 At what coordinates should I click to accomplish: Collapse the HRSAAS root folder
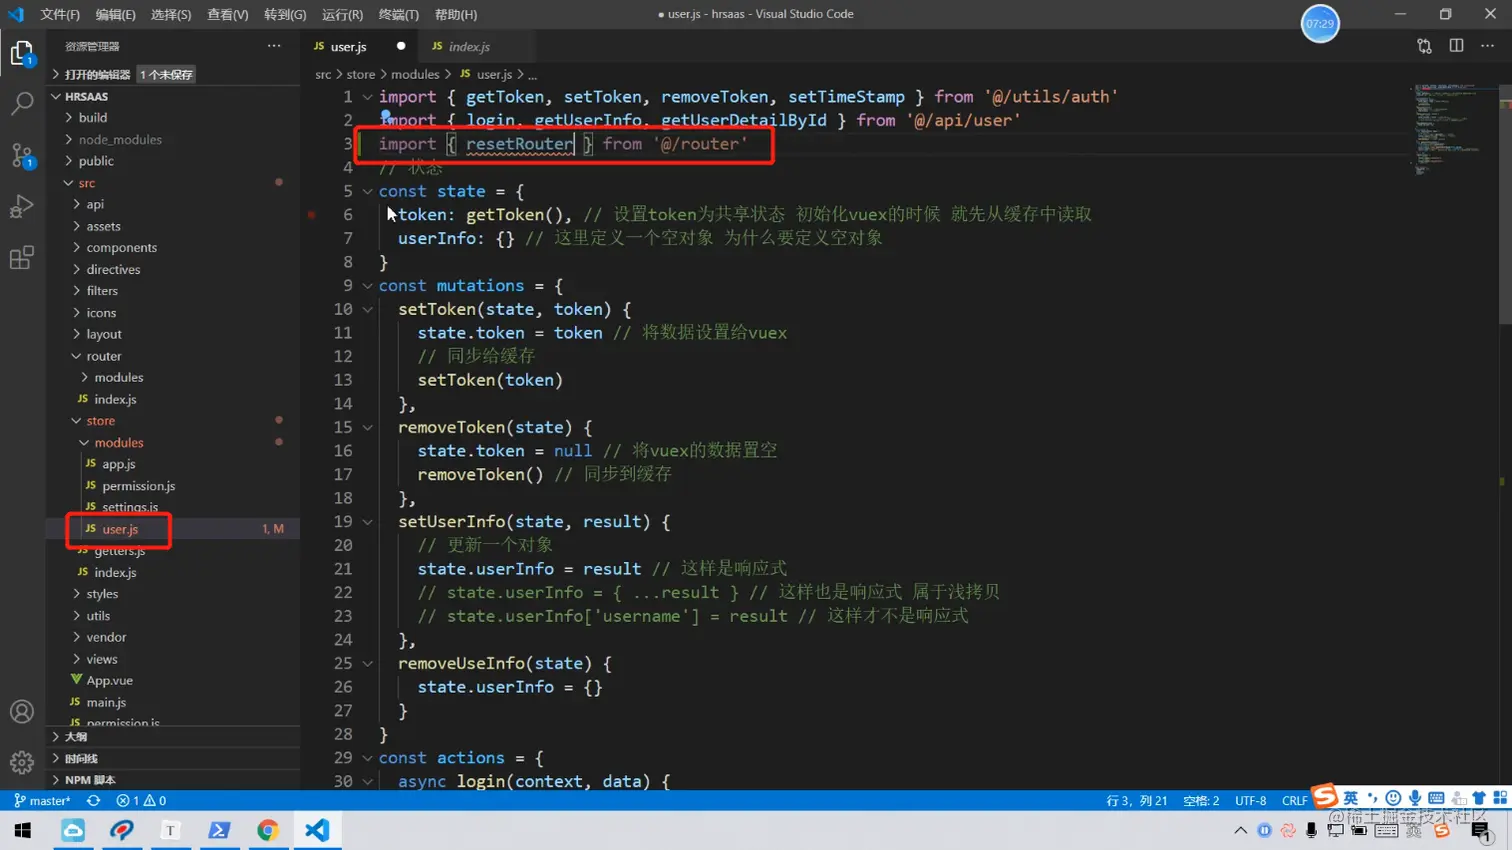173,96
